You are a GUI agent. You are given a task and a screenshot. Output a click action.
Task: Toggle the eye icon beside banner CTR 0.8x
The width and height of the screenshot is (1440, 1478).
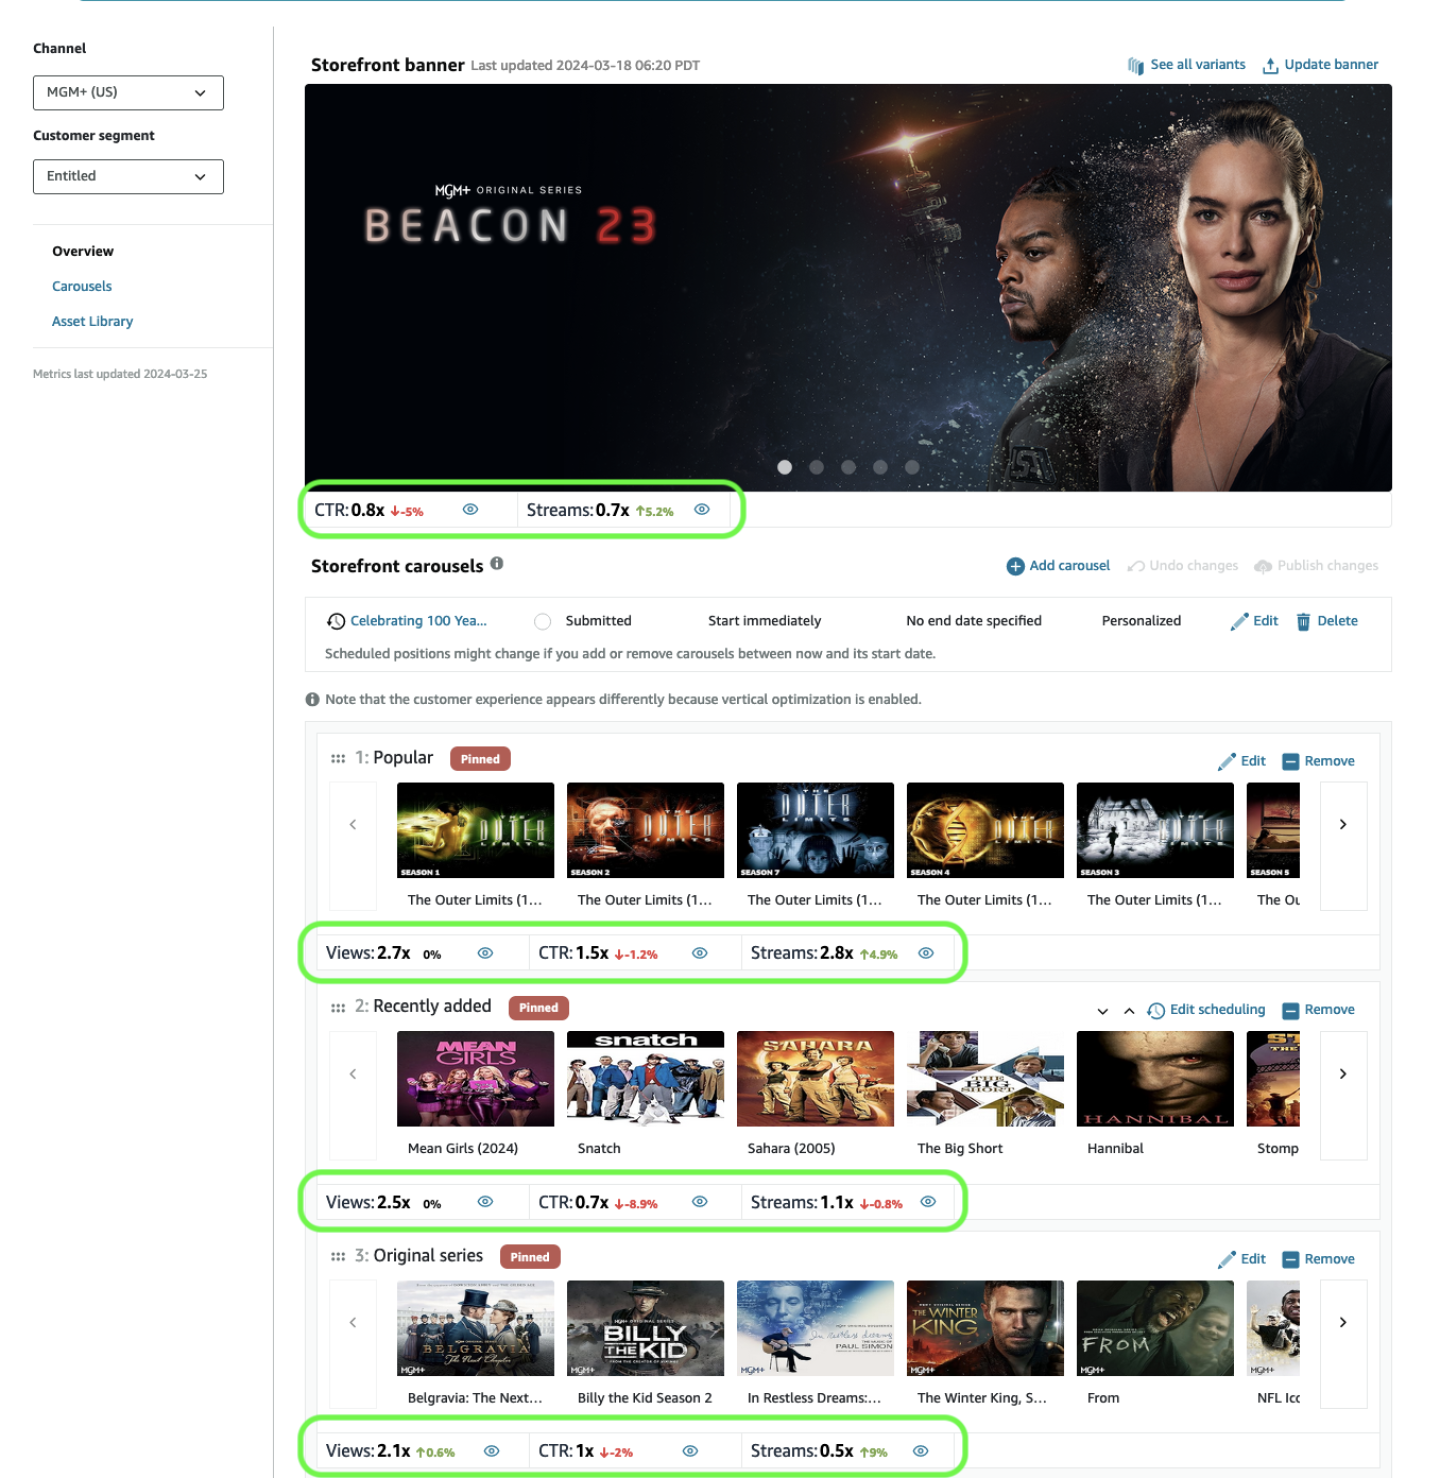pos(470,510)
